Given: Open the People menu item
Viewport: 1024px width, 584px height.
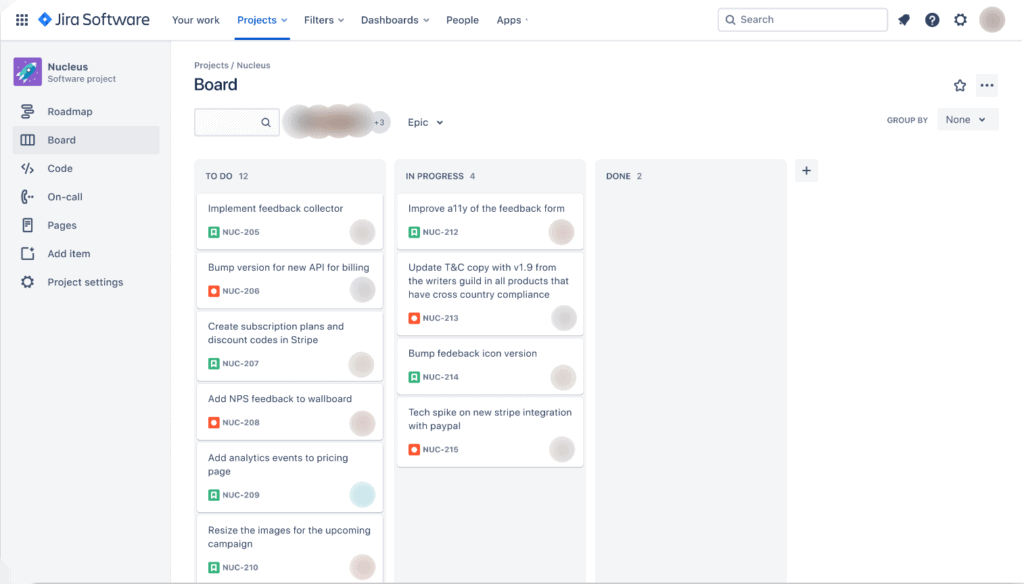Looking at the screenshot, I should coord(462,20).
